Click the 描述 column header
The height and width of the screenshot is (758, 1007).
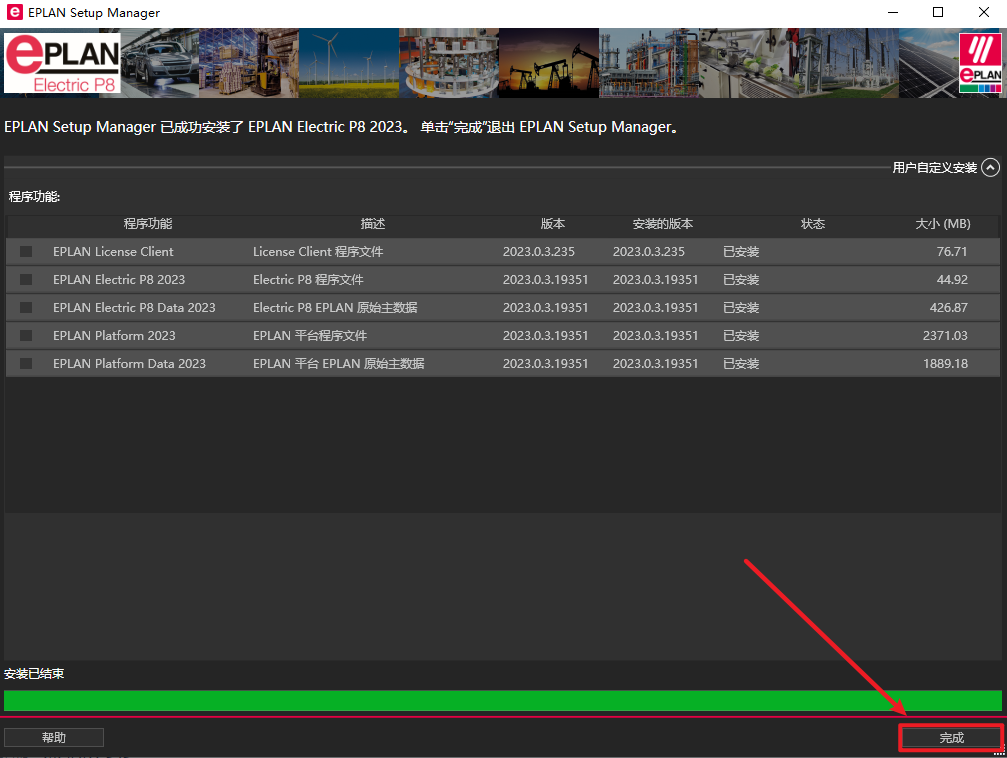(373, 224)
